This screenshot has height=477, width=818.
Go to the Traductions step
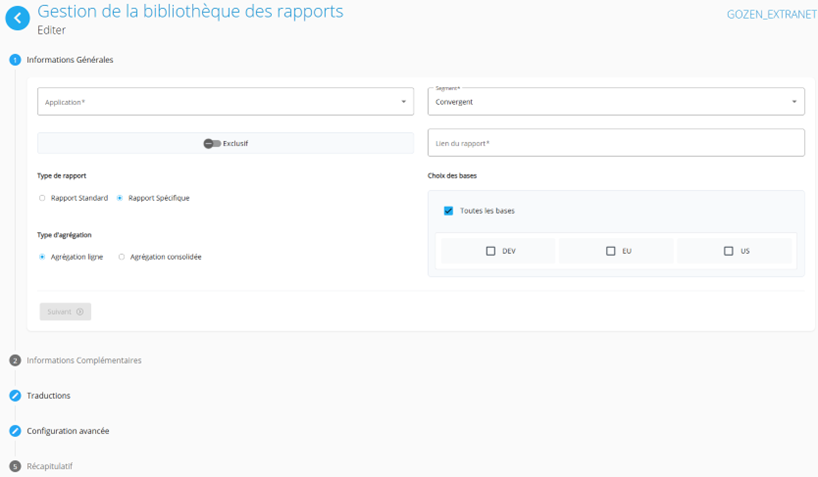(48, 396)
